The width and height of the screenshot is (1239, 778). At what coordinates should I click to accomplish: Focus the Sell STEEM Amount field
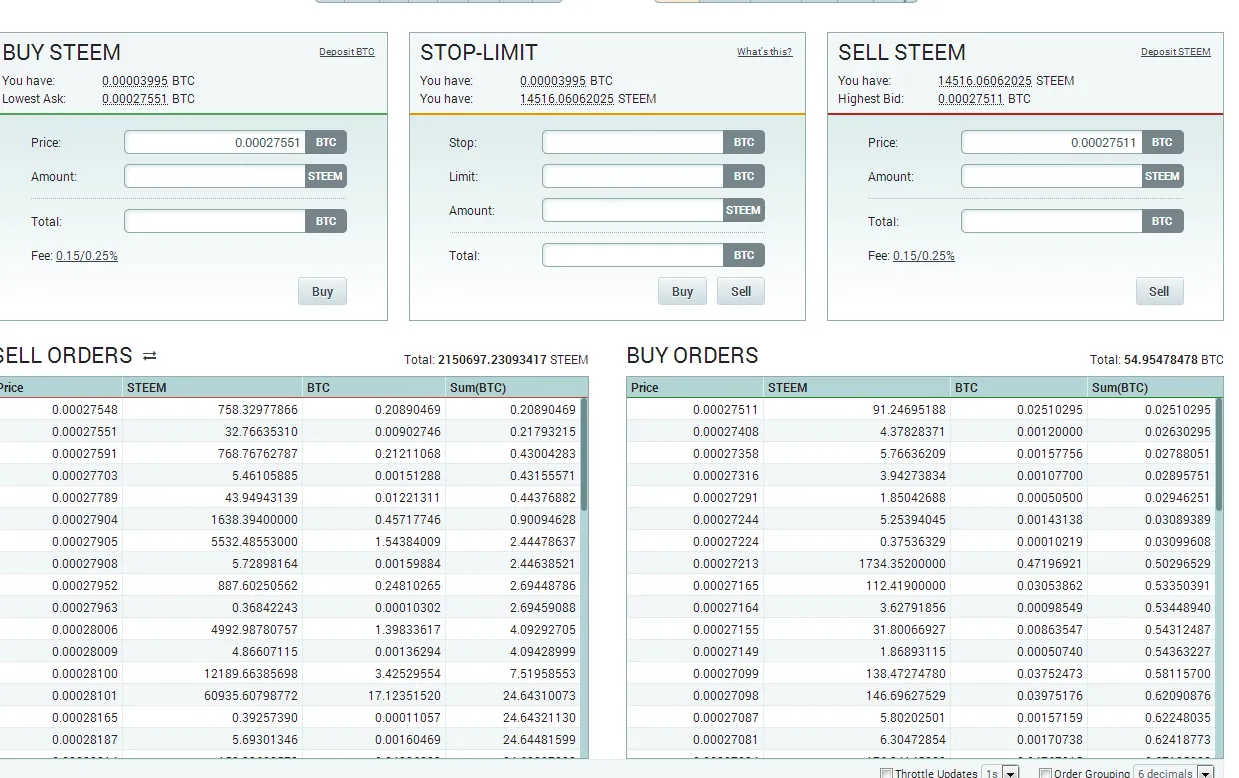[x=1052, y=176]
